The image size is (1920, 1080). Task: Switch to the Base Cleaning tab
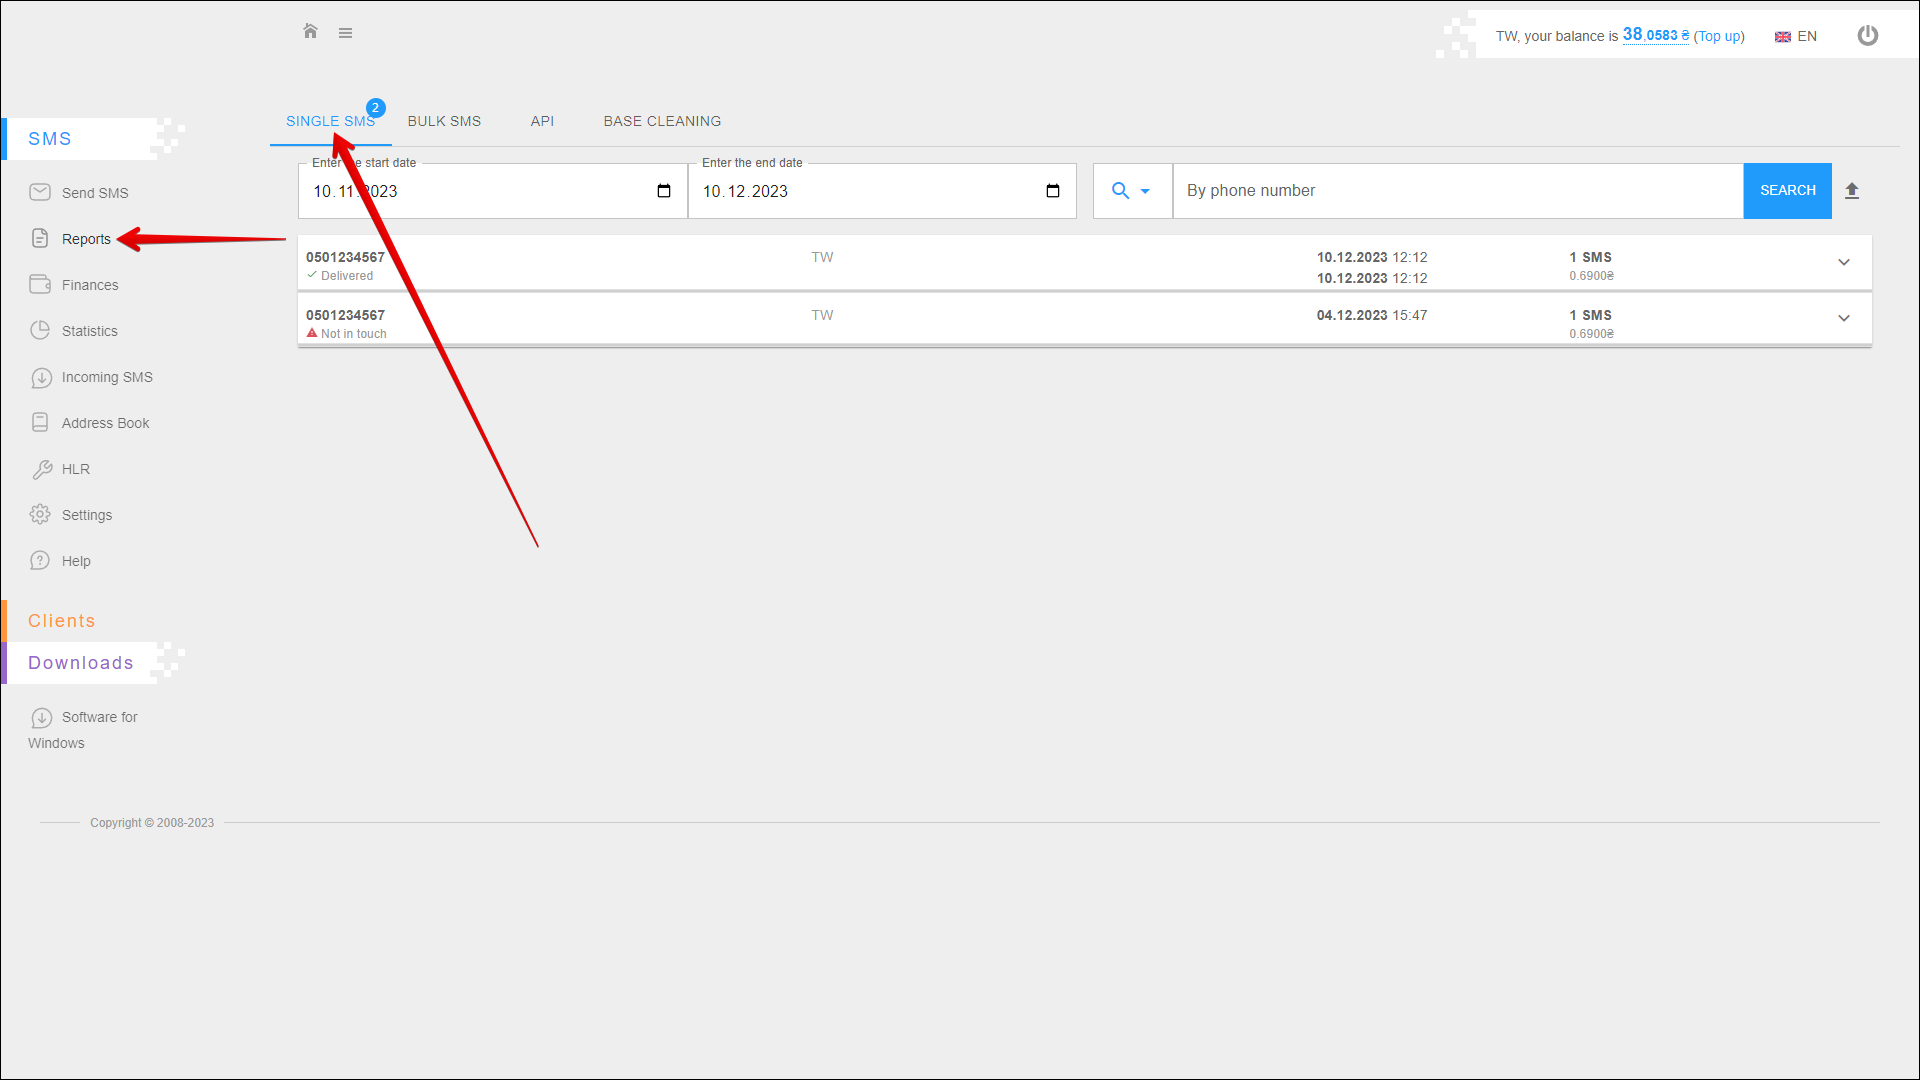662,121
